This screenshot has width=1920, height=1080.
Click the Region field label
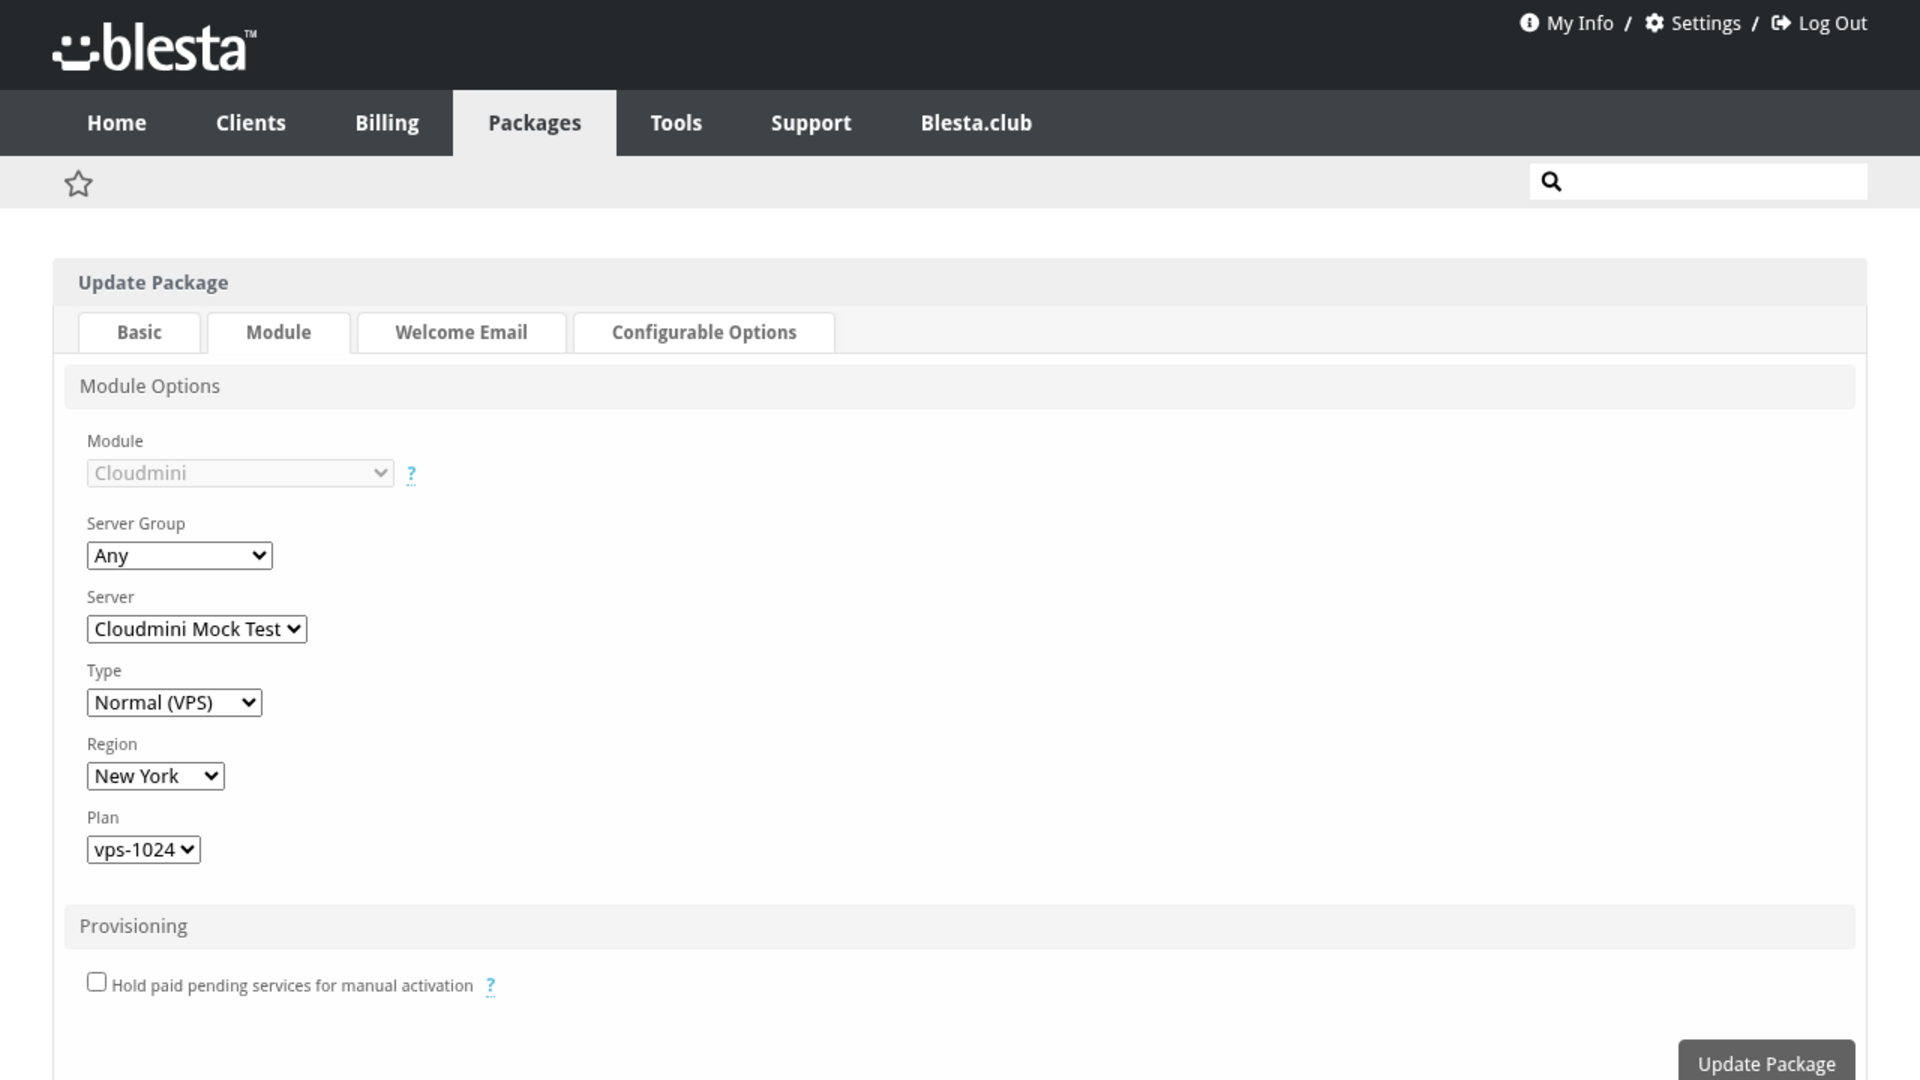point(112,745)
